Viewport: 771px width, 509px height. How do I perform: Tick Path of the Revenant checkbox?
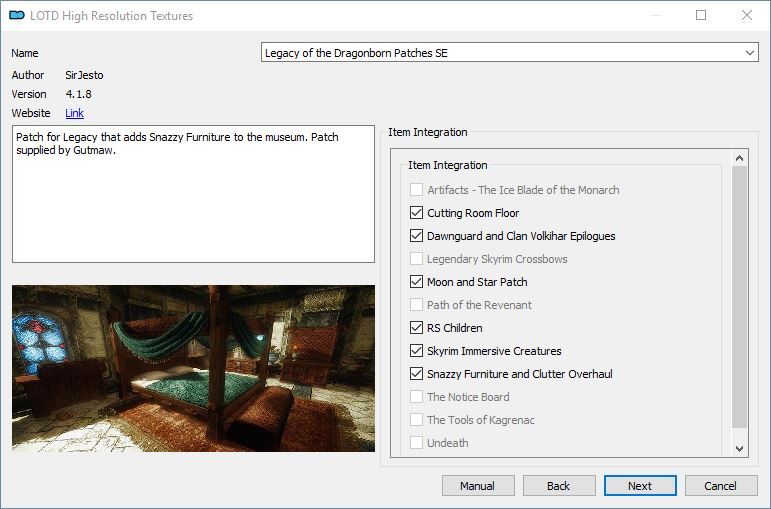point(416,305)
